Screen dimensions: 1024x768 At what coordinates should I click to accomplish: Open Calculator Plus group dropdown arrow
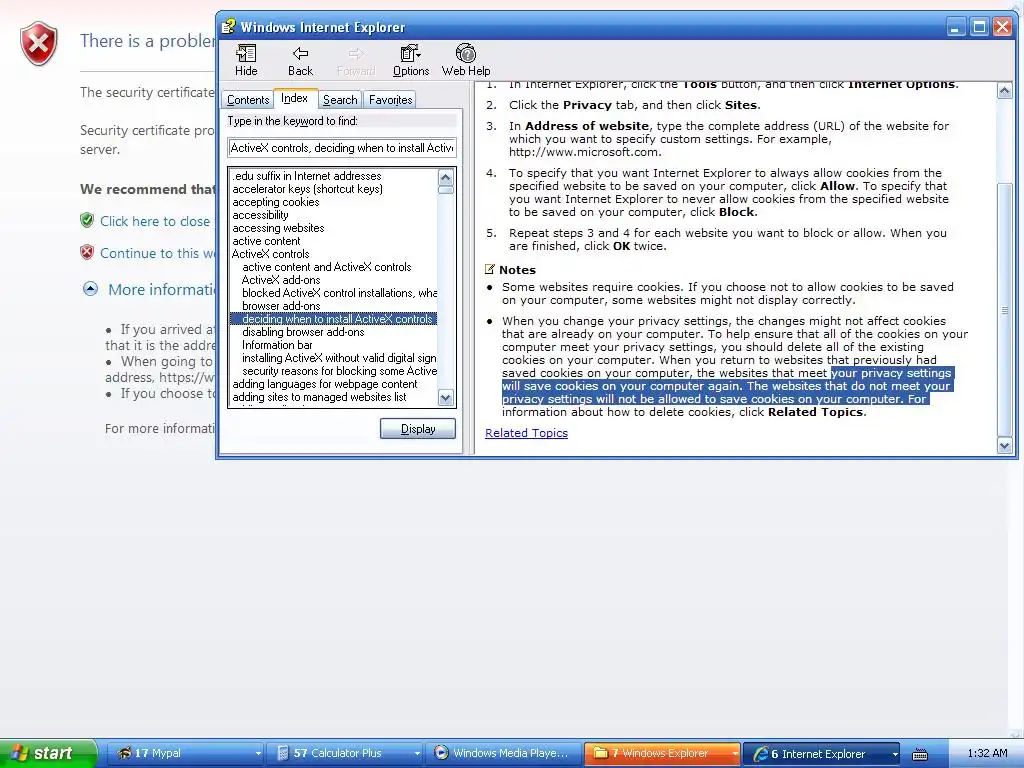pyautogui.click(x=417, y=754)
